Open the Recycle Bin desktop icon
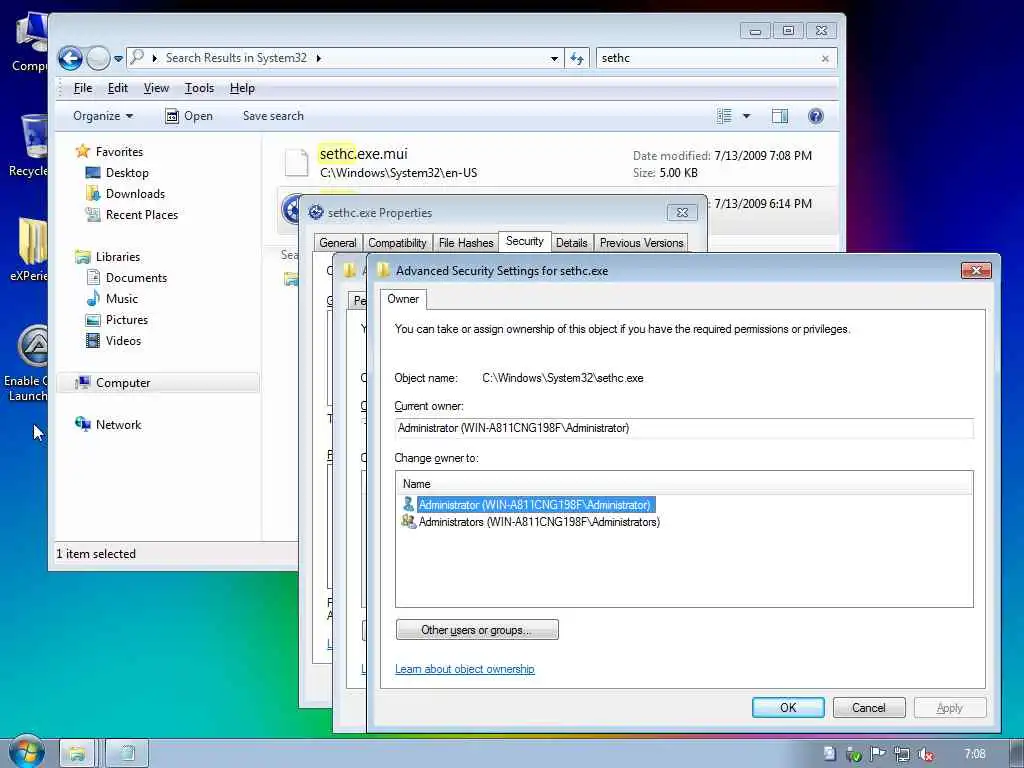This screenshot has height=768, width=1024. click(29, 146)
